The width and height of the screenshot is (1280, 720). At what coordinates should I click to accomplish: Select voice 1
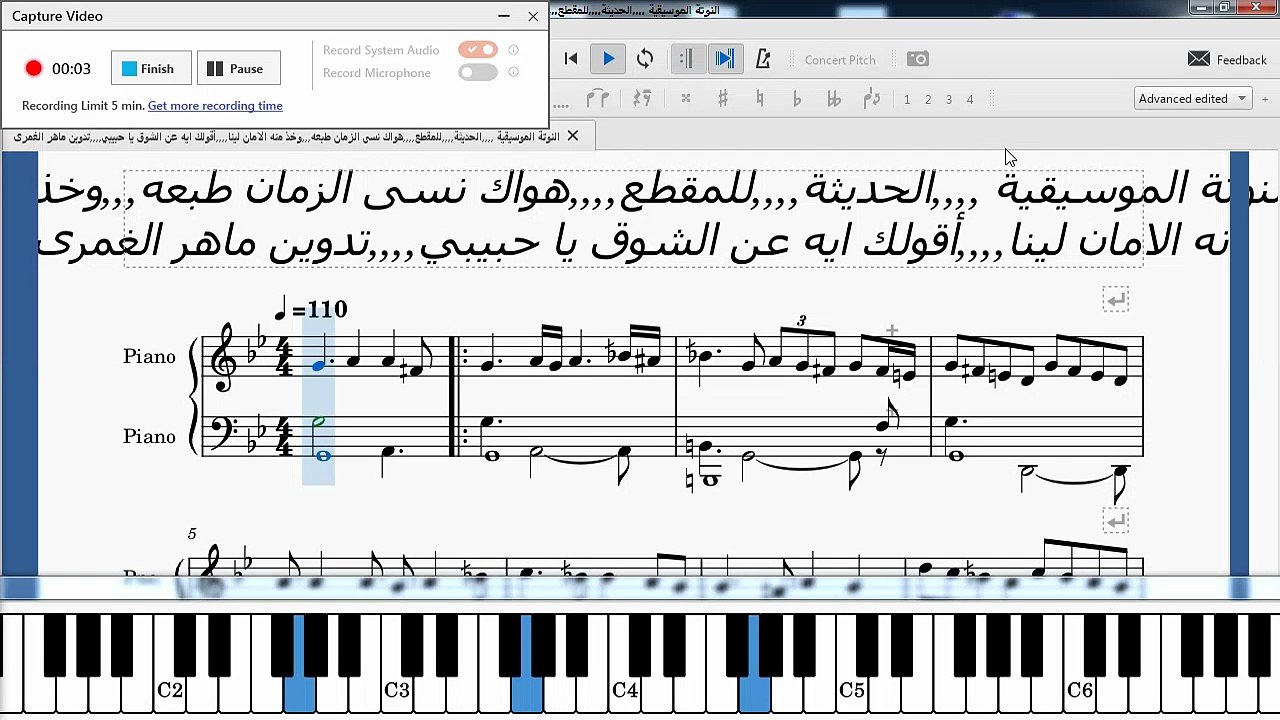pyautogui.click(x=907, y=99)
